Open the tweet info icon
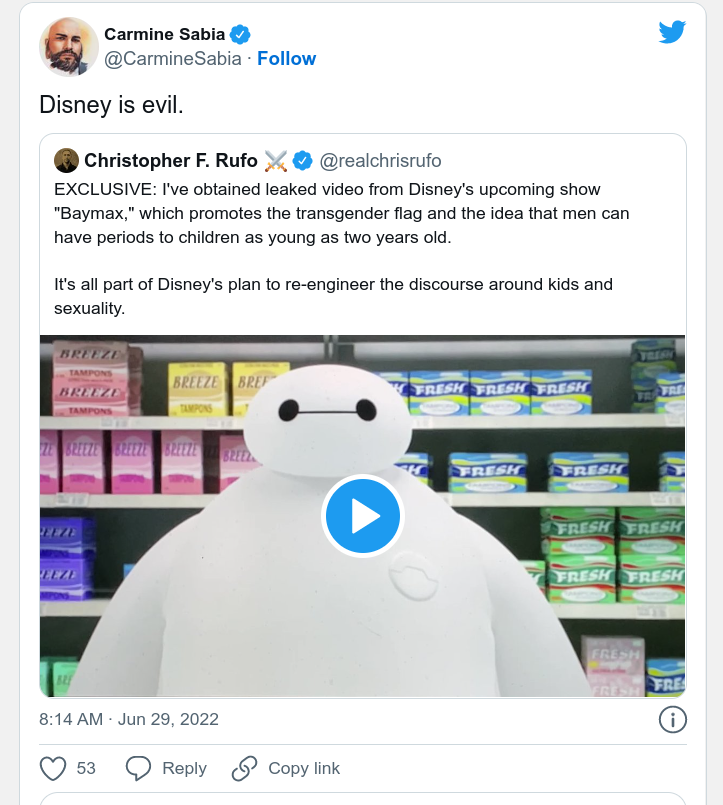This screenshot has width=723, height=805. click(x=672, y=719)
